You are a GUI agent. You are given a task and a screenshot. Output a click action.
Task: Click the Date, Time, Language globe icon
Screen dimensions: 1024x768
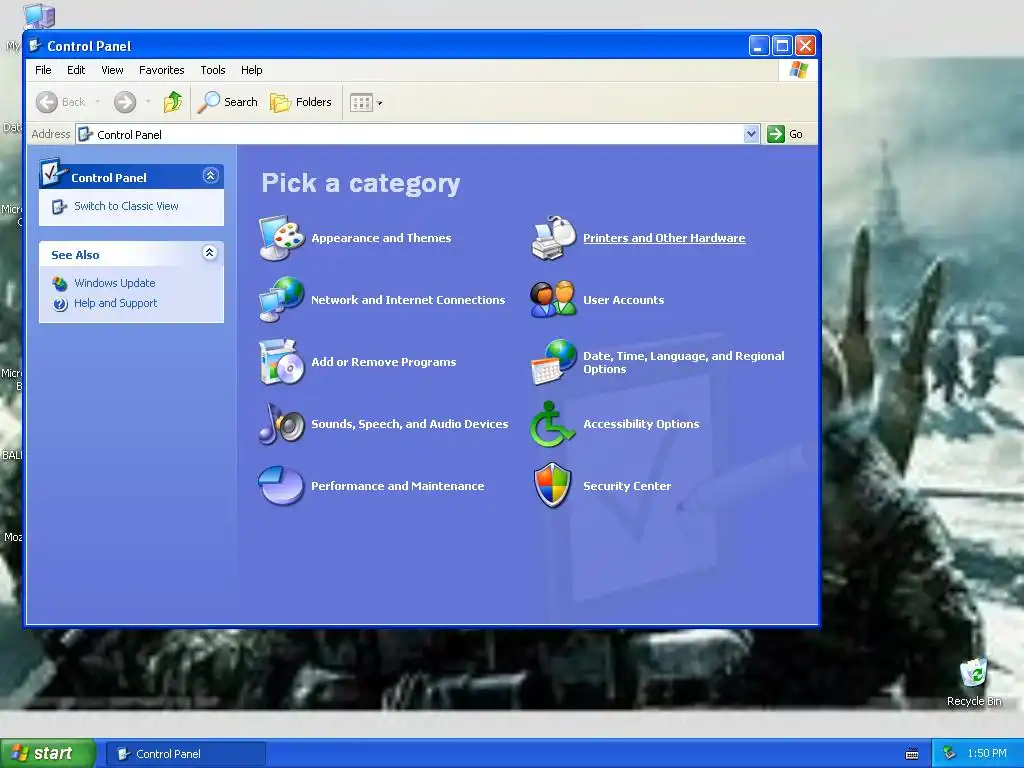pyautogui.click(x=554, y=362)
